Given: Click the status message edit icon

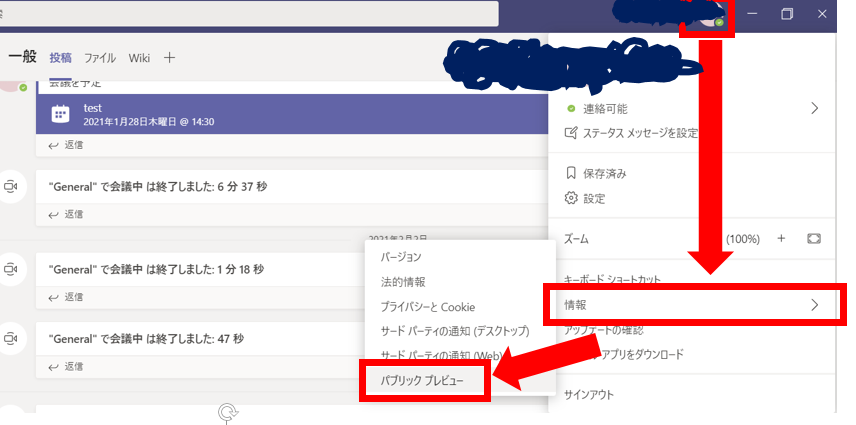Looking at the screenshot, I should (x=570, y=133).
